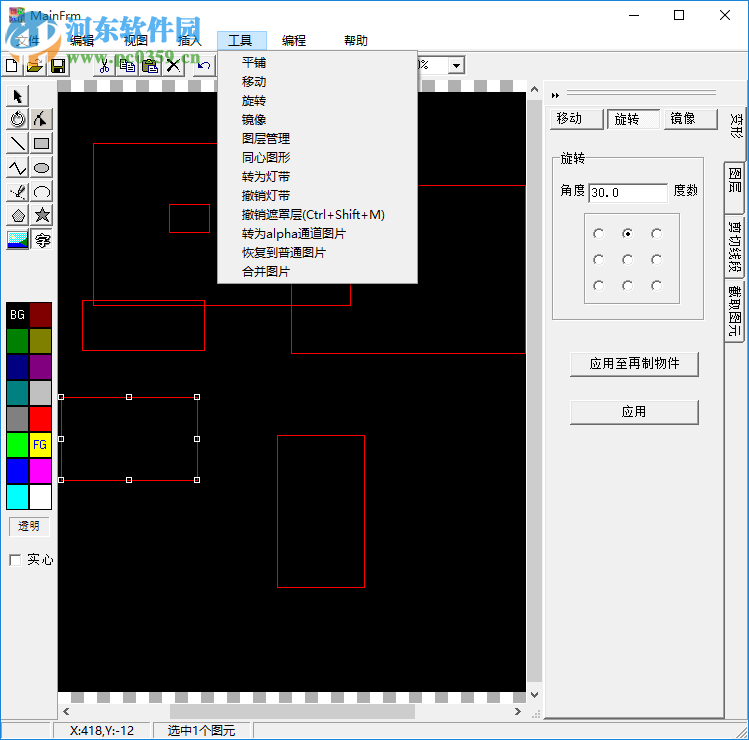
Task: Pick the white color swatch
Action: tap(41, 497)
